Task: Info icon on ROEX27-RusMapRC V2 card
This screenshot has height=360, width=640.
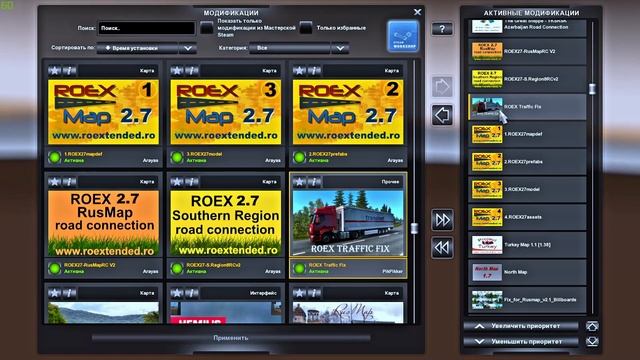Action: [x=69, y=182]
